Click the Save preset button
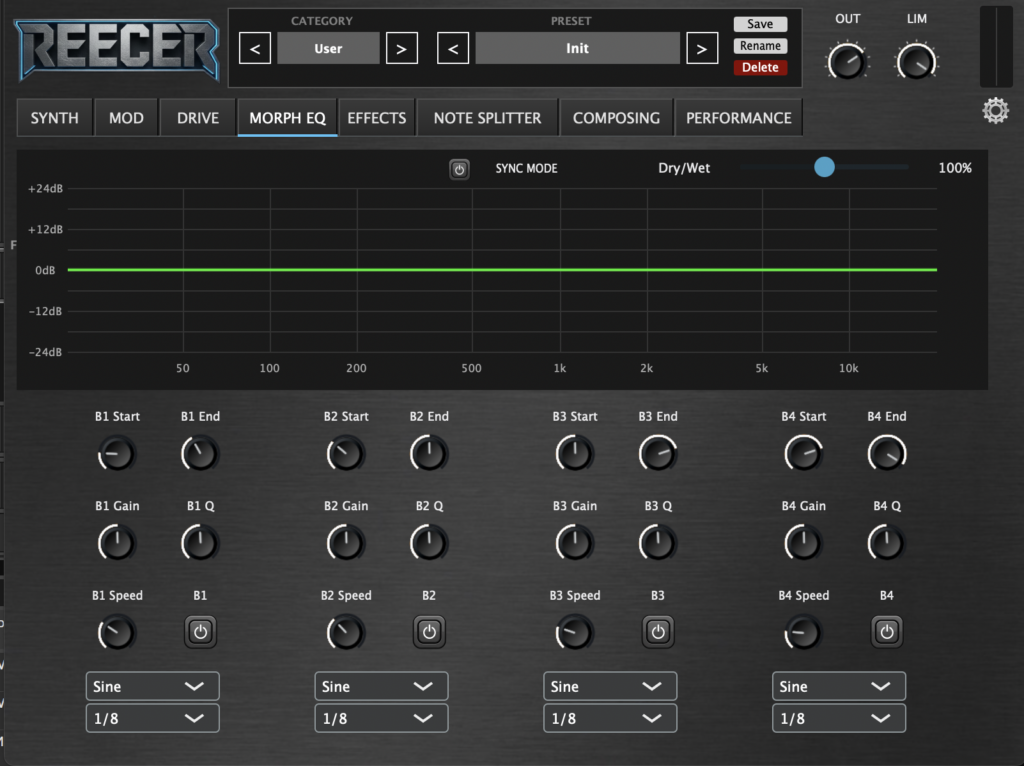Screen dimensions: 1024x766 point(760,24)
